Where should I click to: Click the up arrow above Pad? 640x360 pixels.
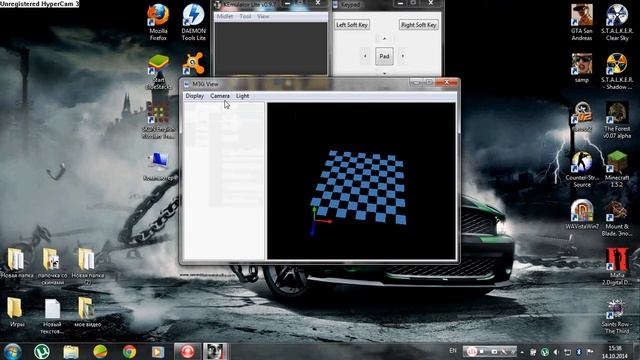point(384,39)
